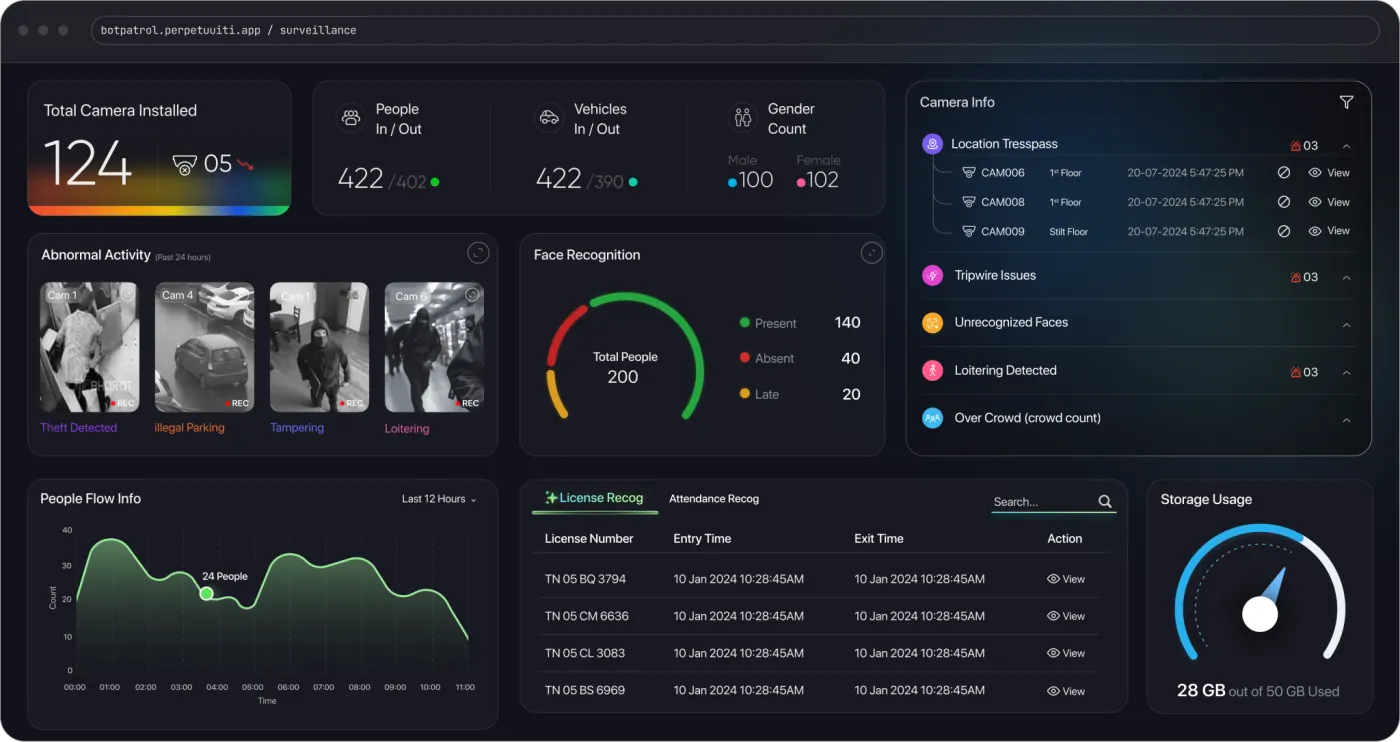Viewport: 1400px width, 742px height.
Task: Expand the Over Crowd section
Action: [x=1346, y=420]
